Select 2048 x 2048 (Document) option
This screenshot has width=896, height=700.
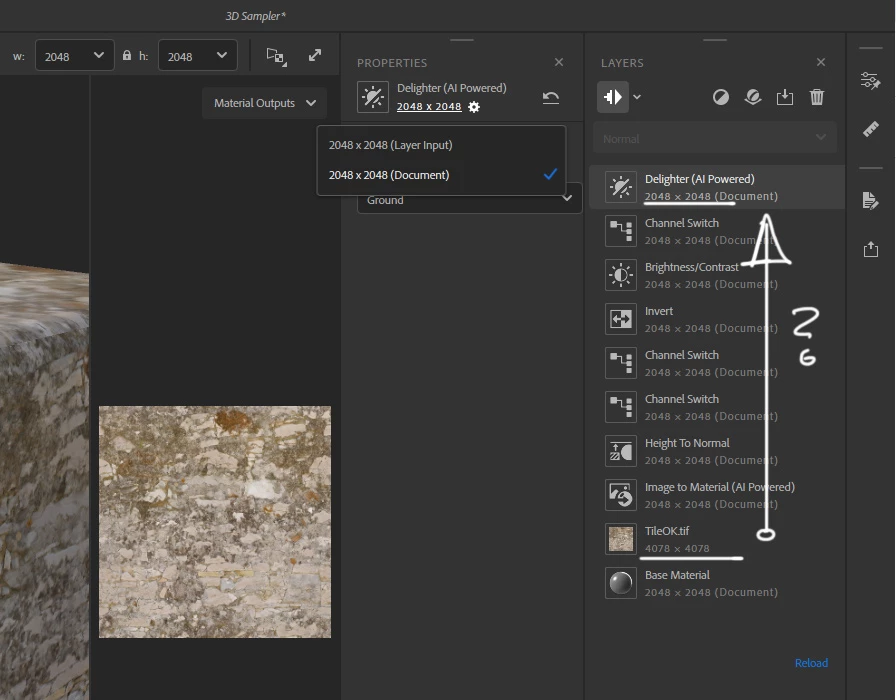tap(441, 175)
